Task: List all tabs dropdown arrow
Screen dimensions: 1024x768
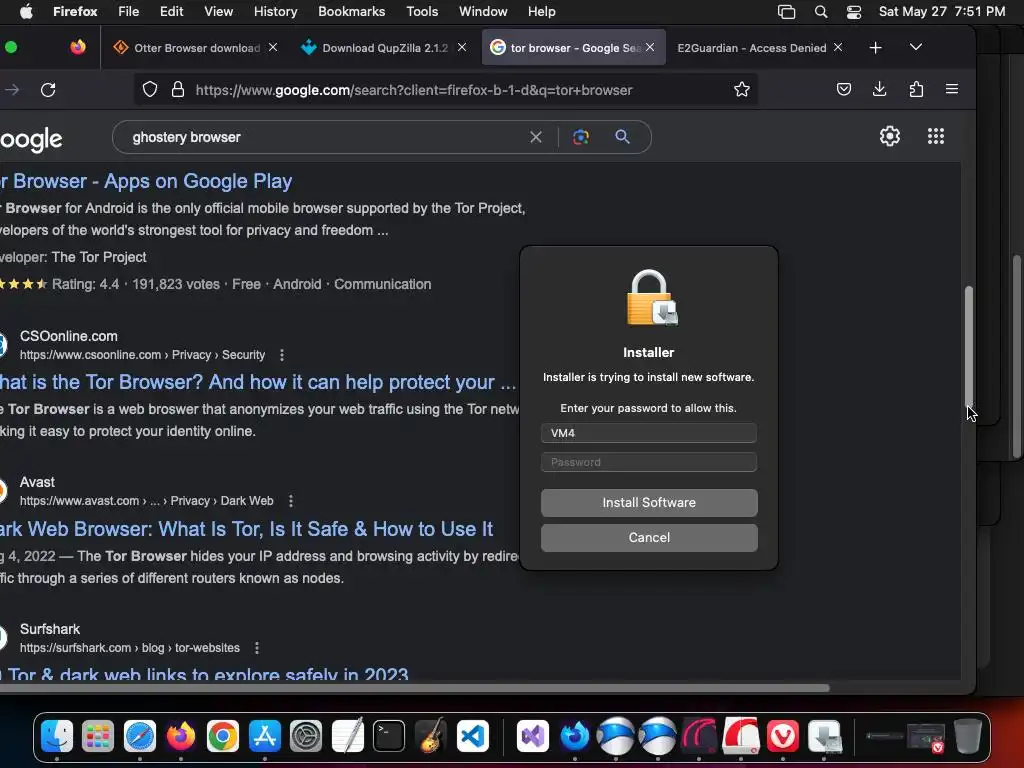Action: coord(916,47)
